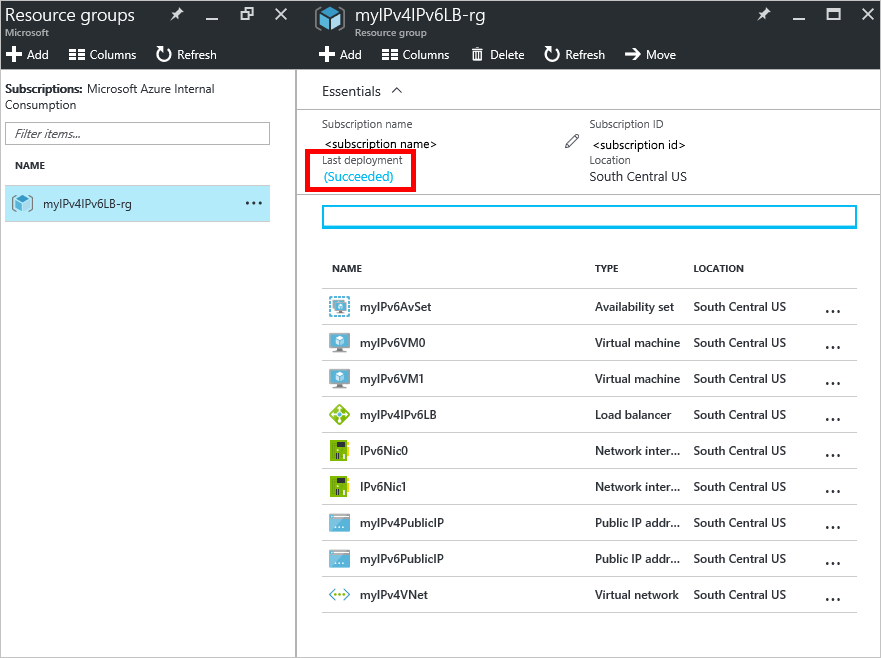The height and width of the screenshot is (658, 881).
Task: Open Columns in the resource group blade
Action: tap(416, 55)
